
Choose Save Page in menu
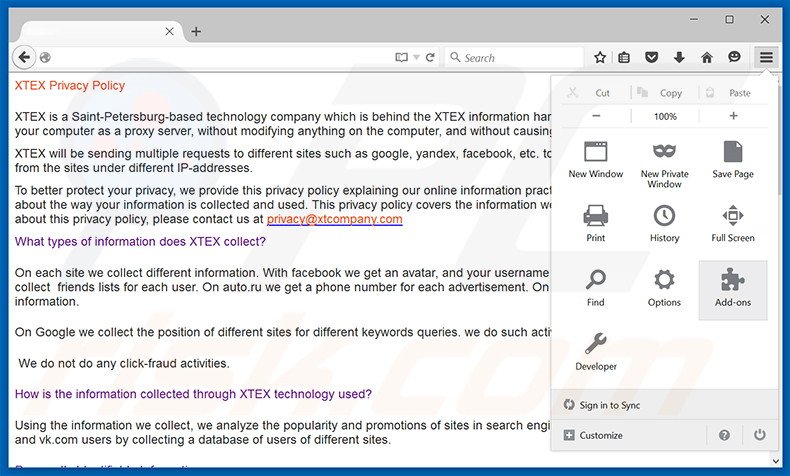coord(733,160)
